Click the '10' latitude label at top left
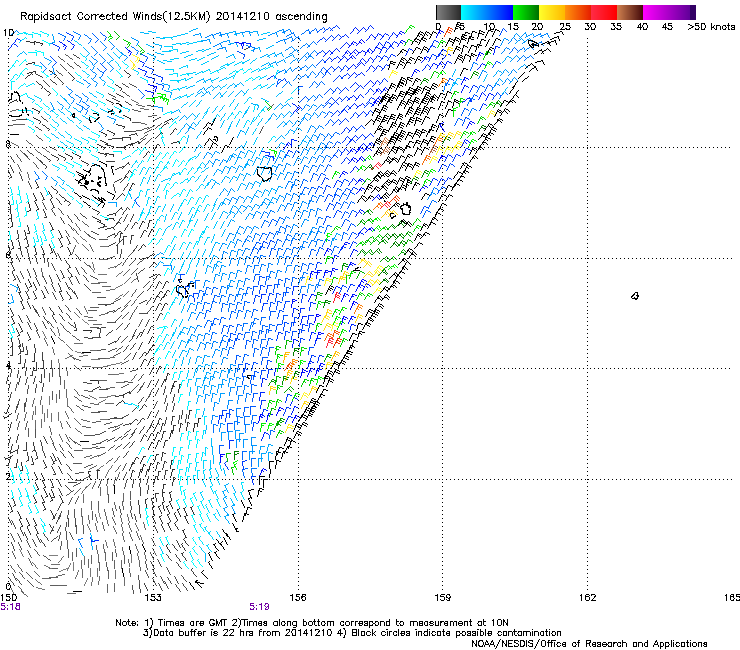This screenshot has height=650, width=740. (x=8, y=33)
